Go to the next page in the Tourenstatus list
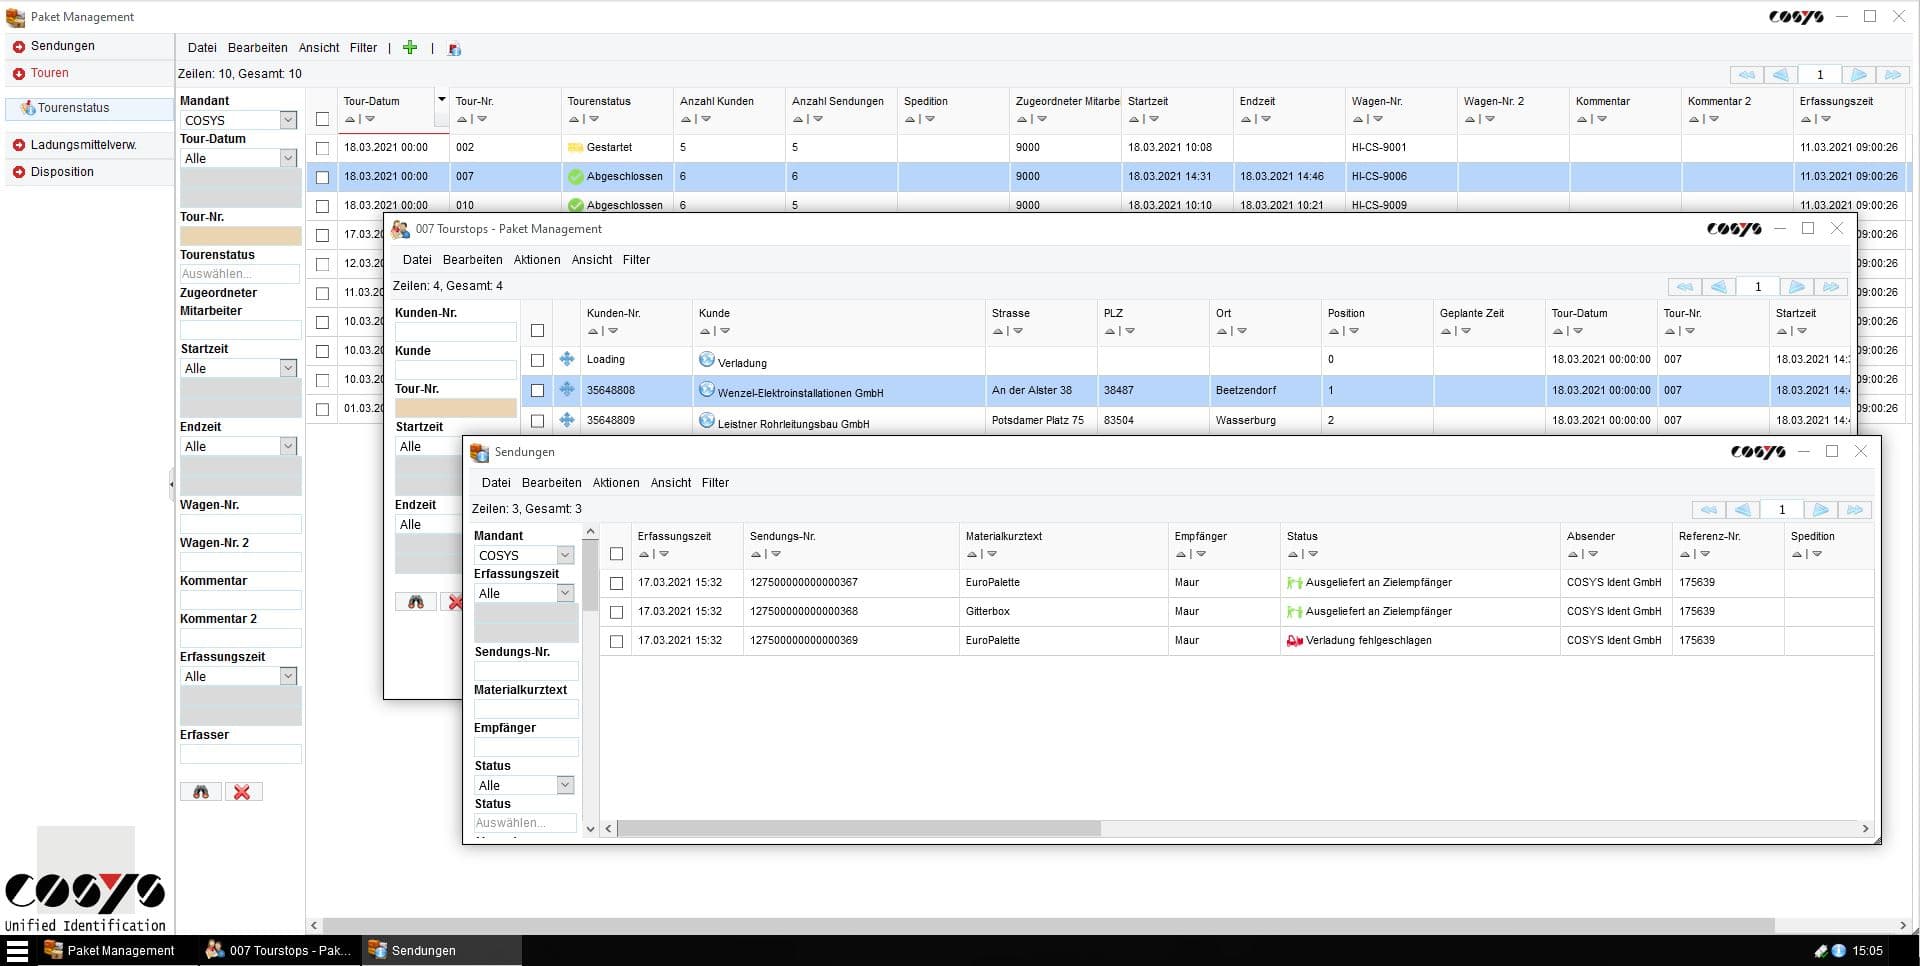The height and width of the screenshot is (966, 1920). click(x=1858, y=74)
